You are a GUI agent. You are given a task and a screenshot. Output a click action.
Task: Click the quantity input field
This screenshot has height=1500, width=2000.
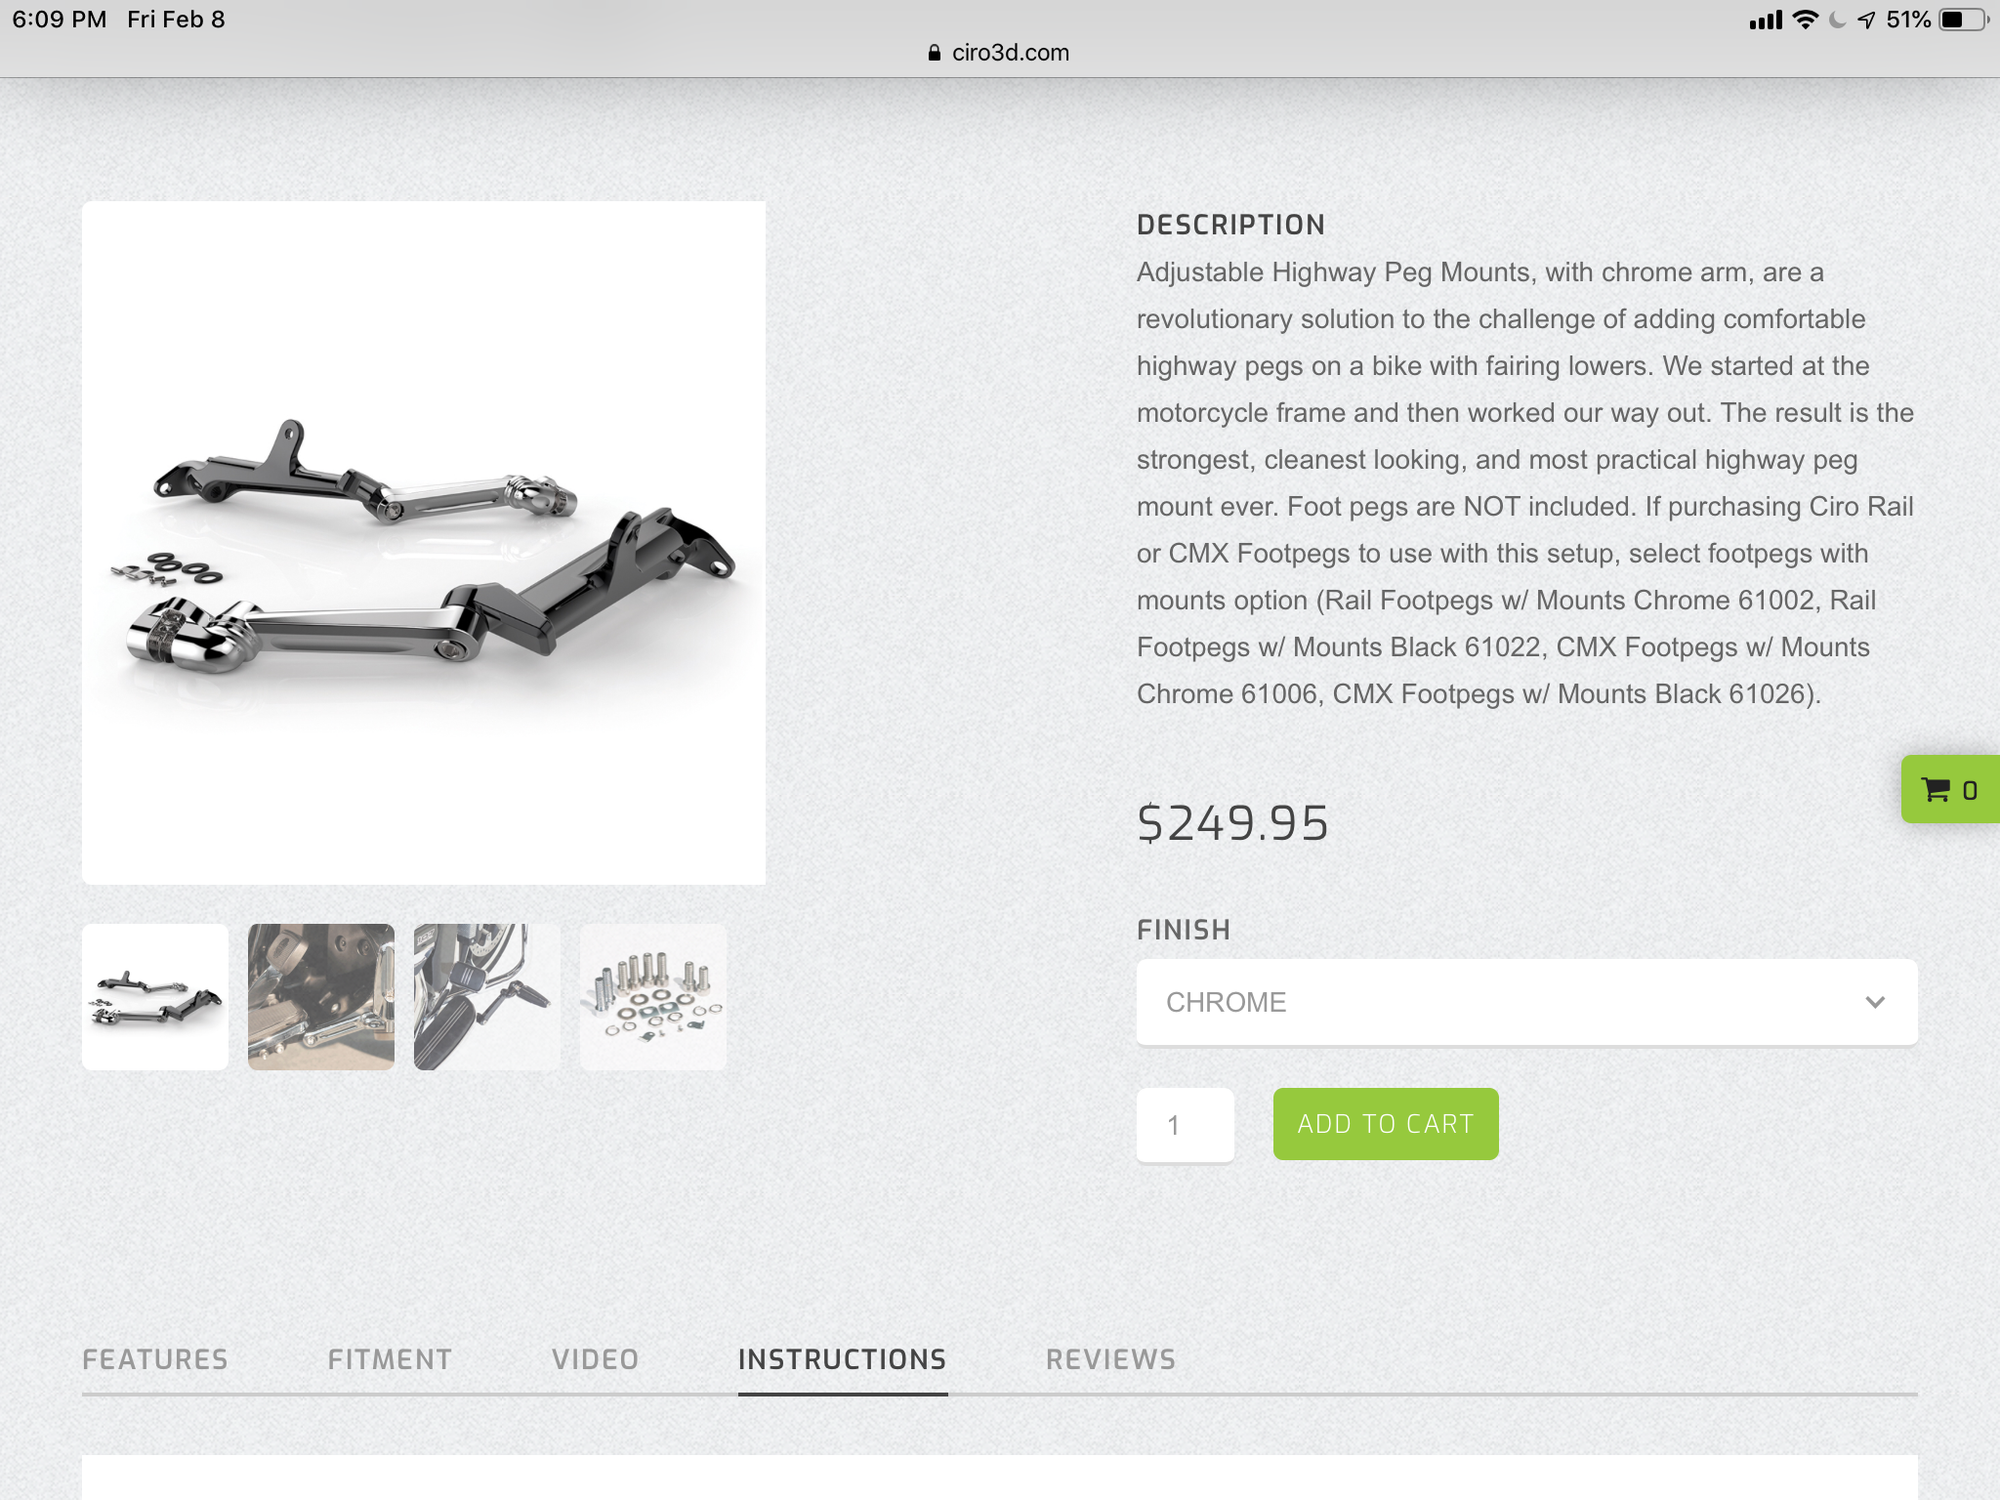pyautogui.click(x=1185, y=1125)
